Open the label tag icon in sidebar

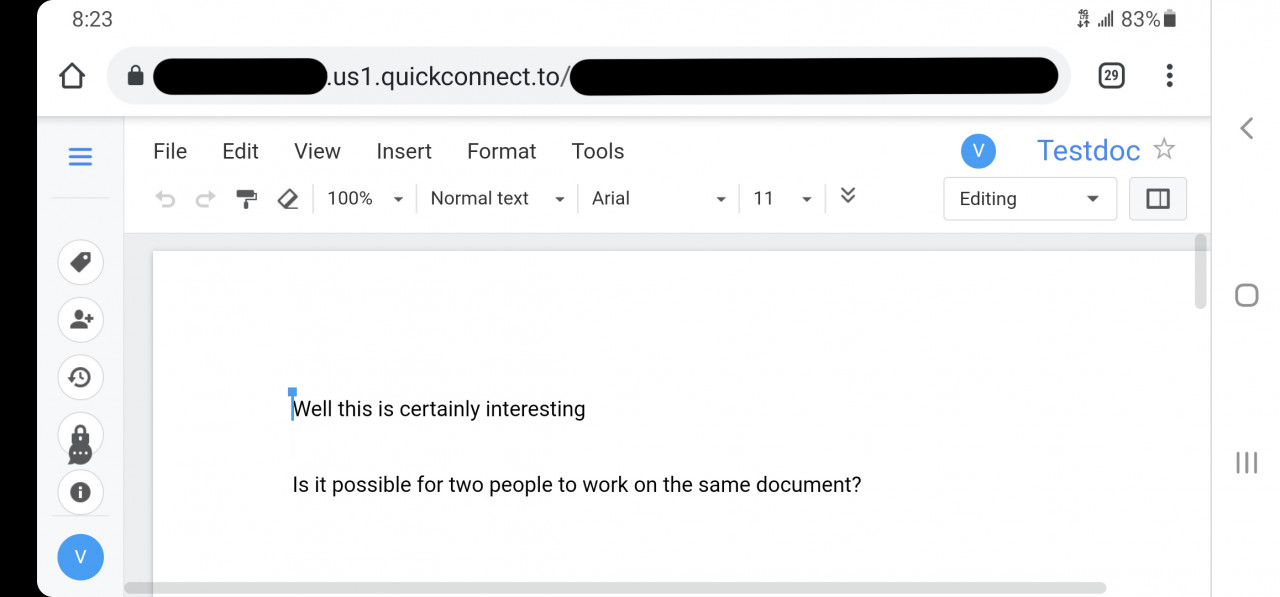pyautogui.click(x=80, y=262)
